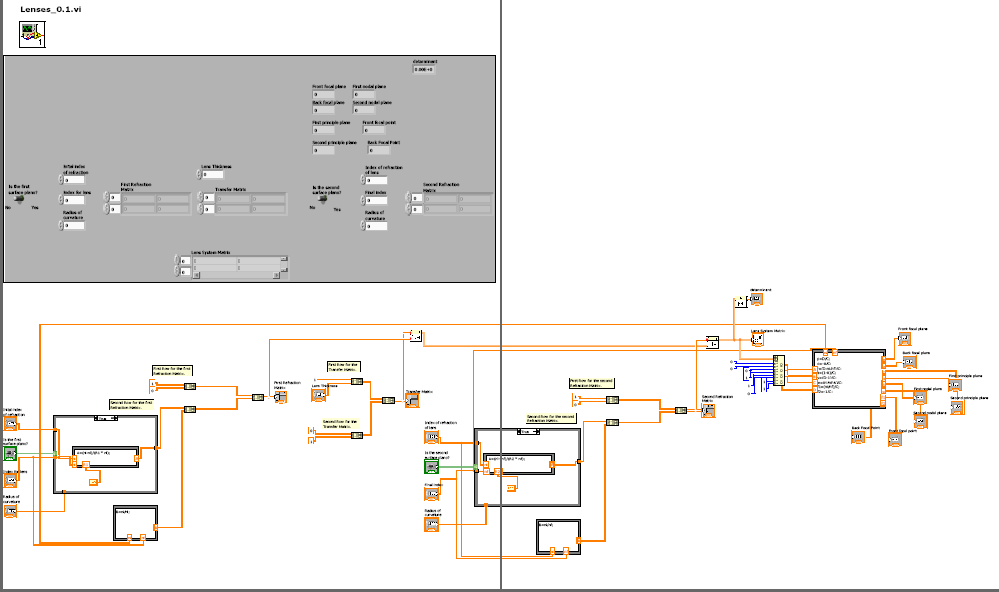Select the Back Focal Point indicator terminal
The width and height of the screenshot is (999, 592).
(x=858, y=438)
